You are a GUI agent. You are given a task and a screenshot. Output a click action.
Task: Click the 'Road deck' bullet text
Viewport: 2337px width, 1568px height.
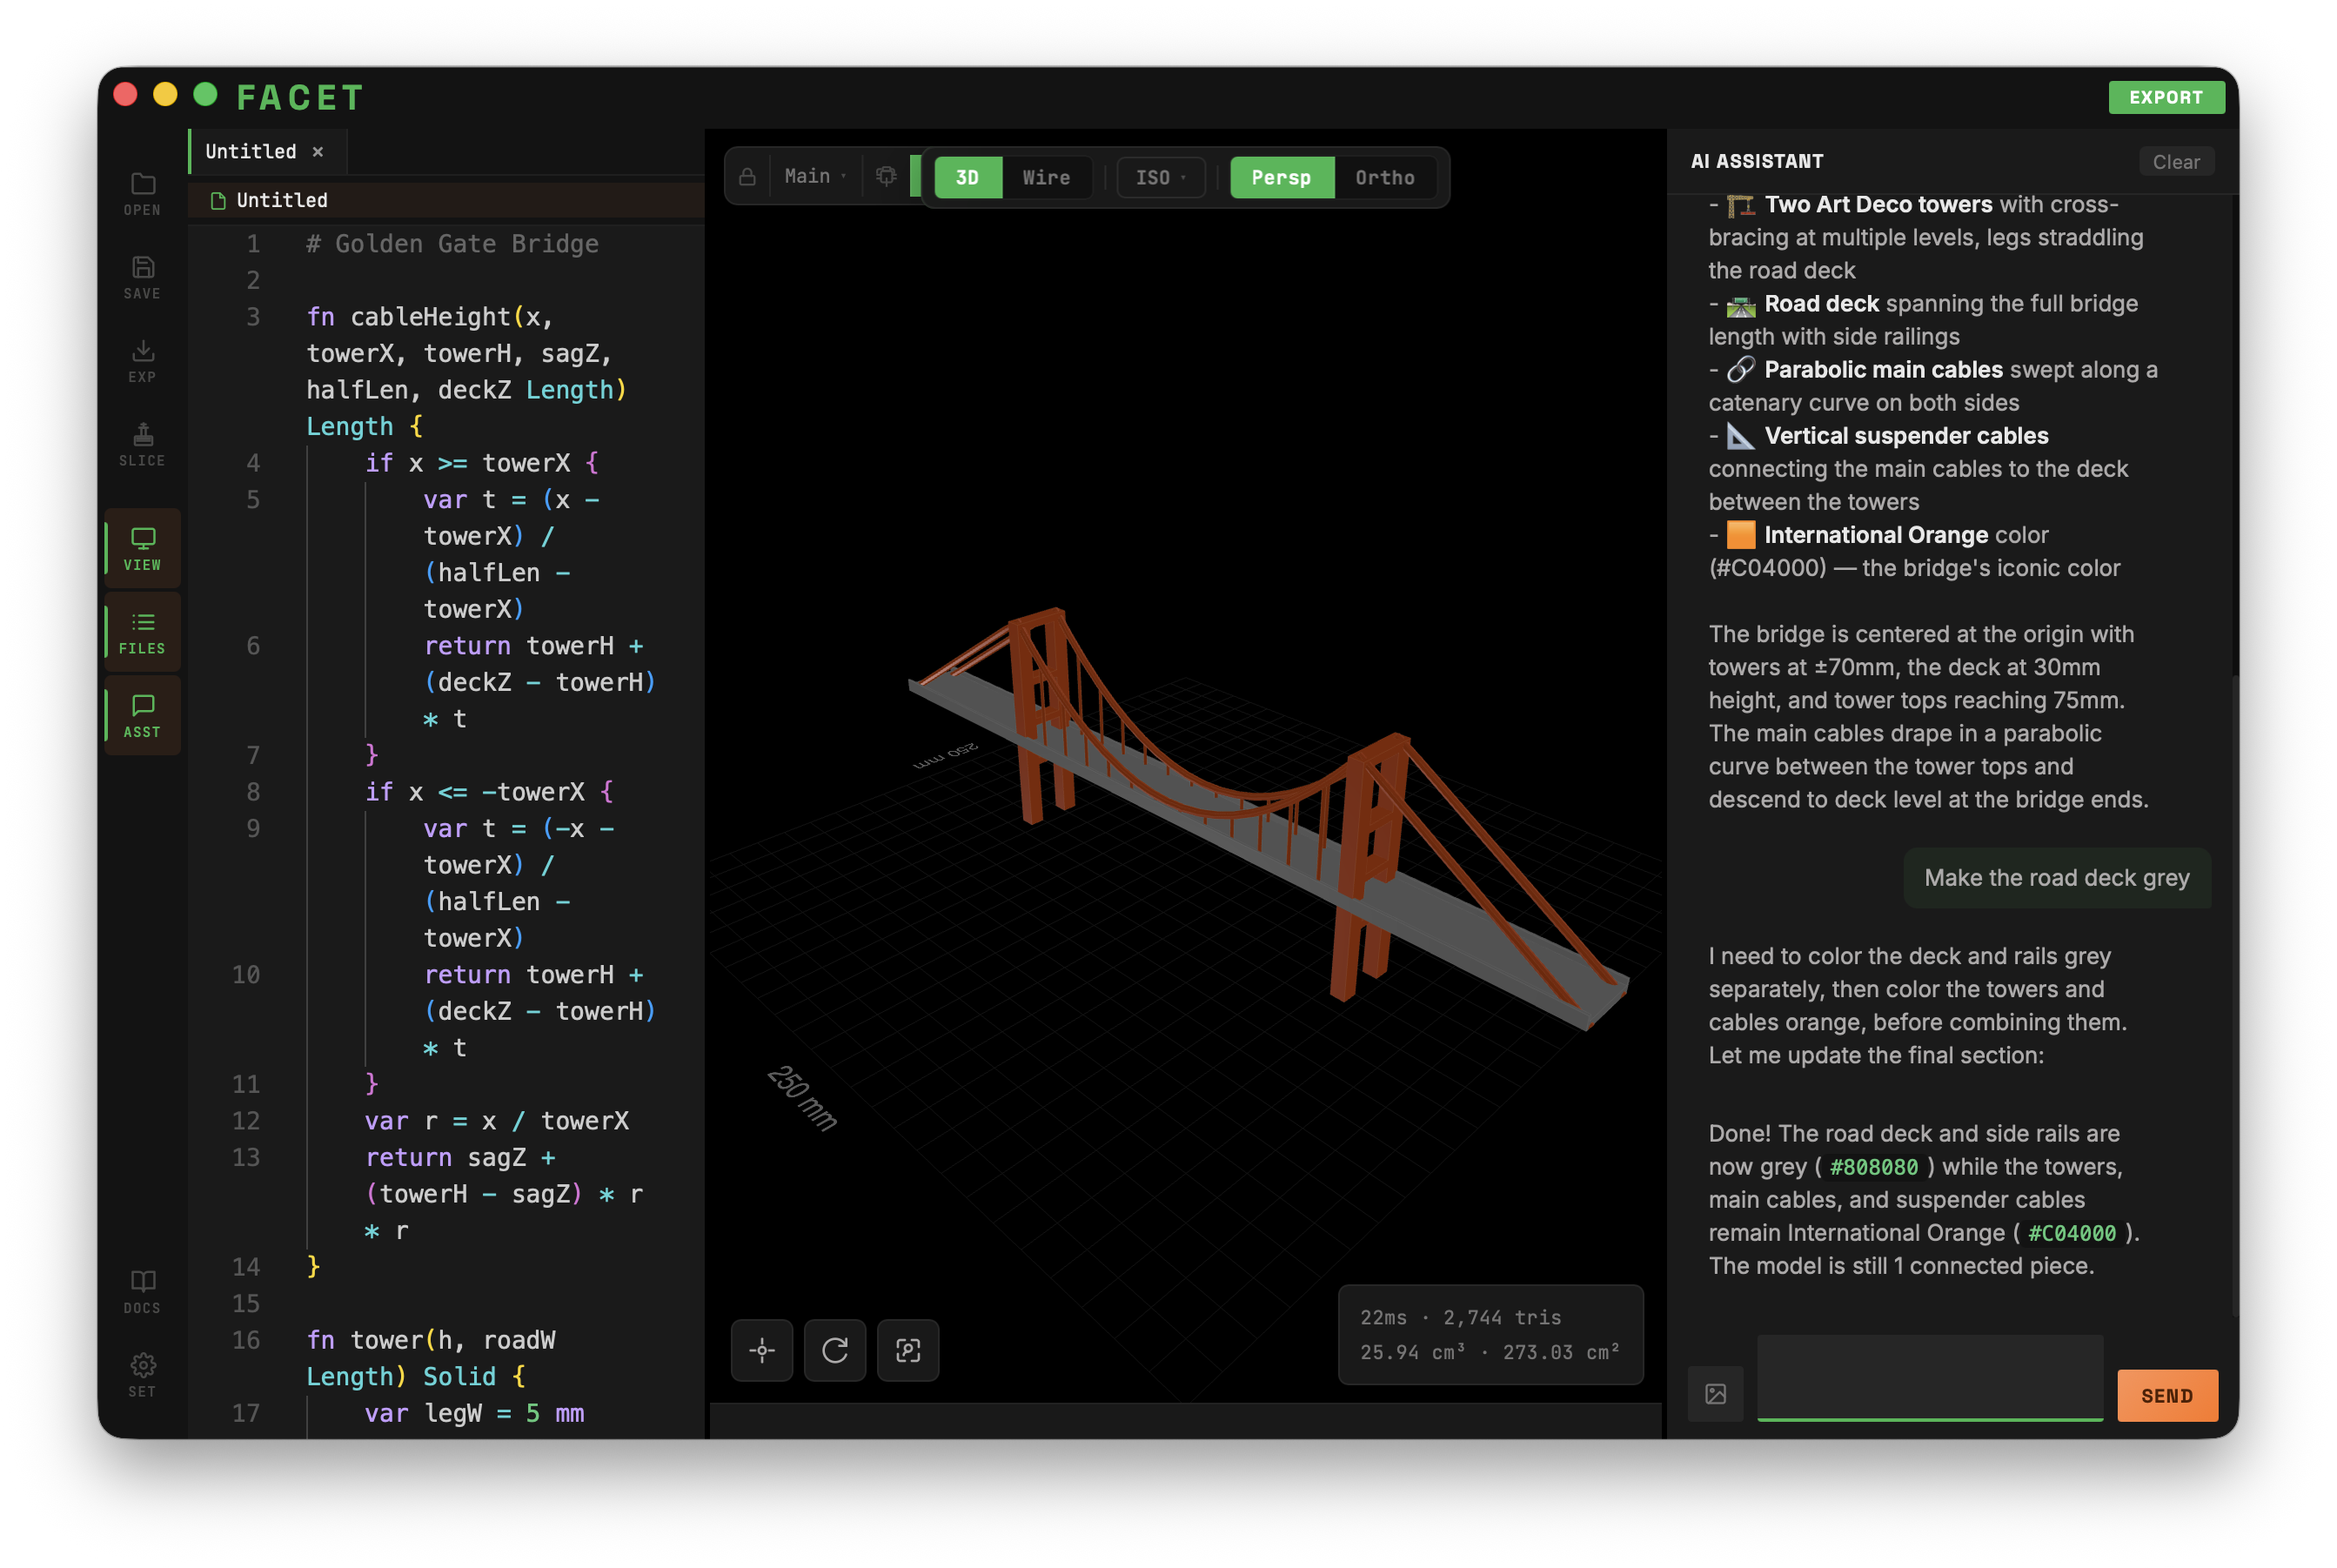click(1822, 303)
